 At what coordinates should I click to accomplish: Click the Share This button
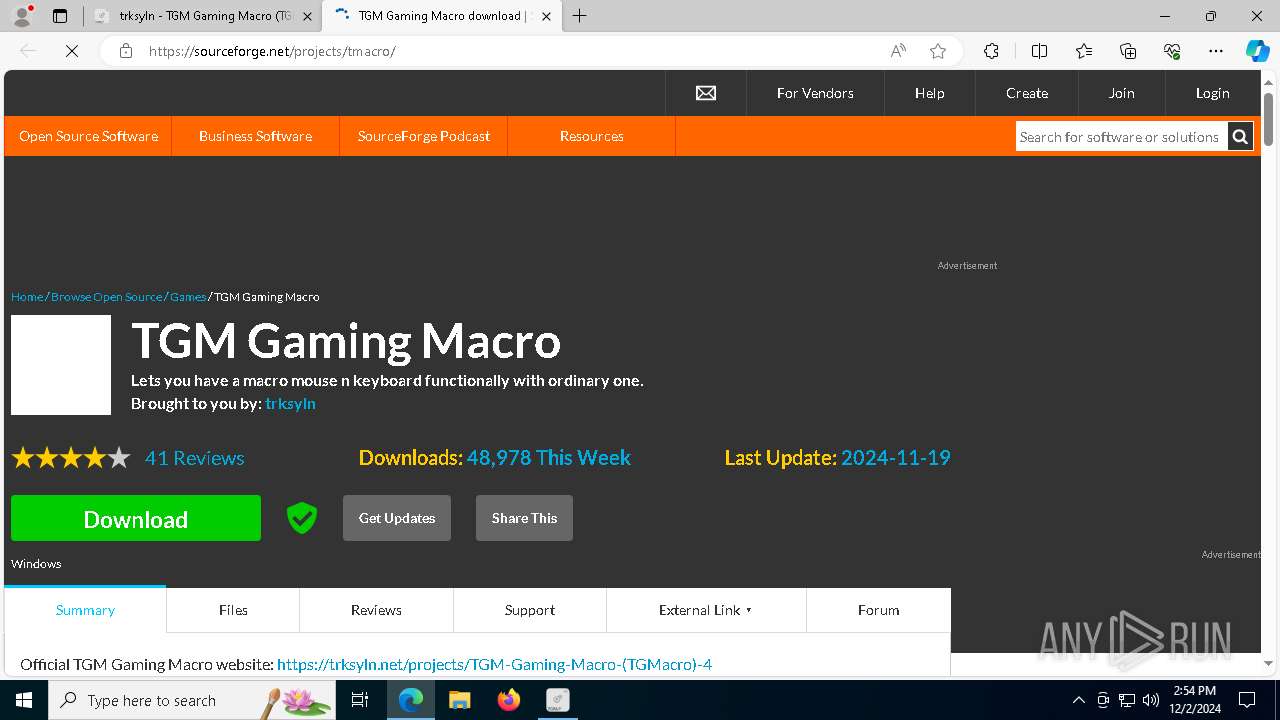pyautogui.click(x=524, y=518)
